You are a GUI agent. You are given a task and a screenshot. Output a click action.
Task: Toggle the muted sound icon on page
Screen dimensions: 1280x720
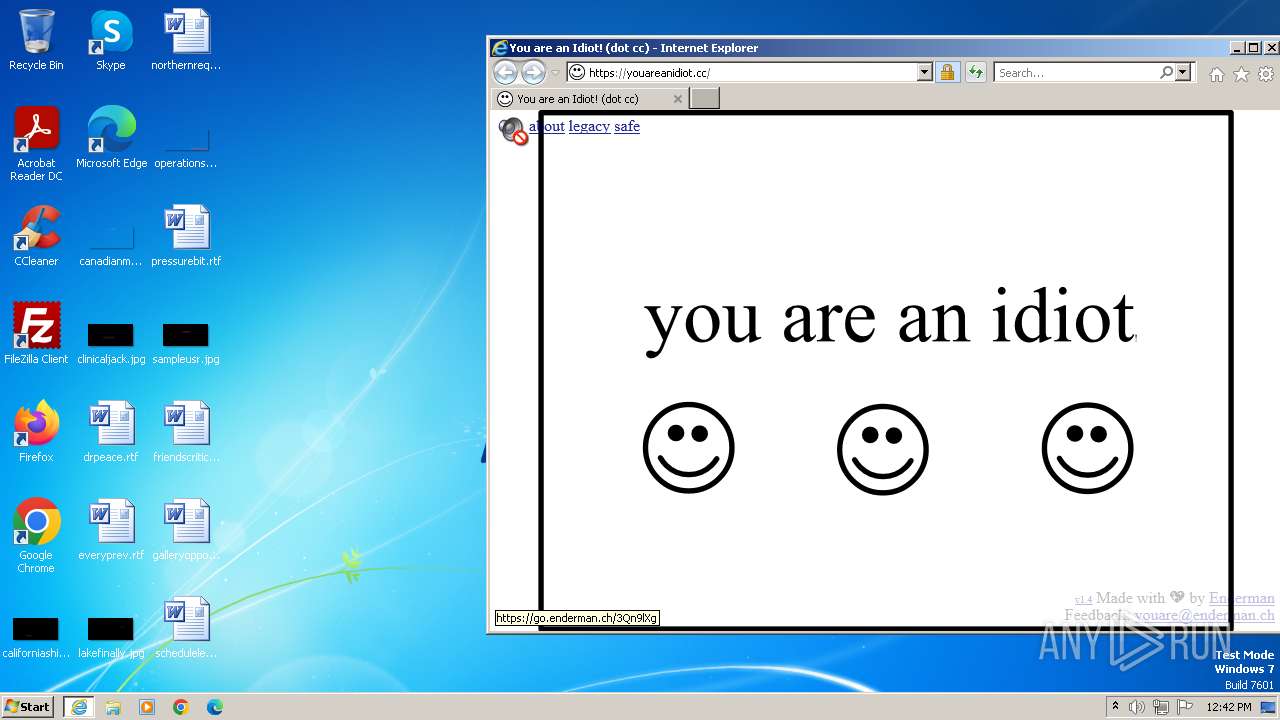513,131
